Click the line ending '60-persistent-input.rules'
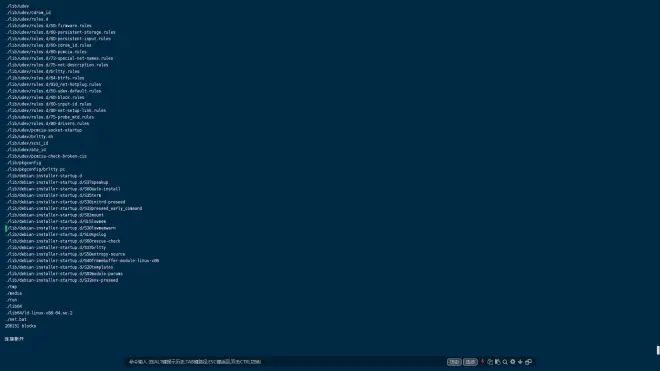Image resolution: width=660 pixels, height=371 pixels. tap(58, 38)
